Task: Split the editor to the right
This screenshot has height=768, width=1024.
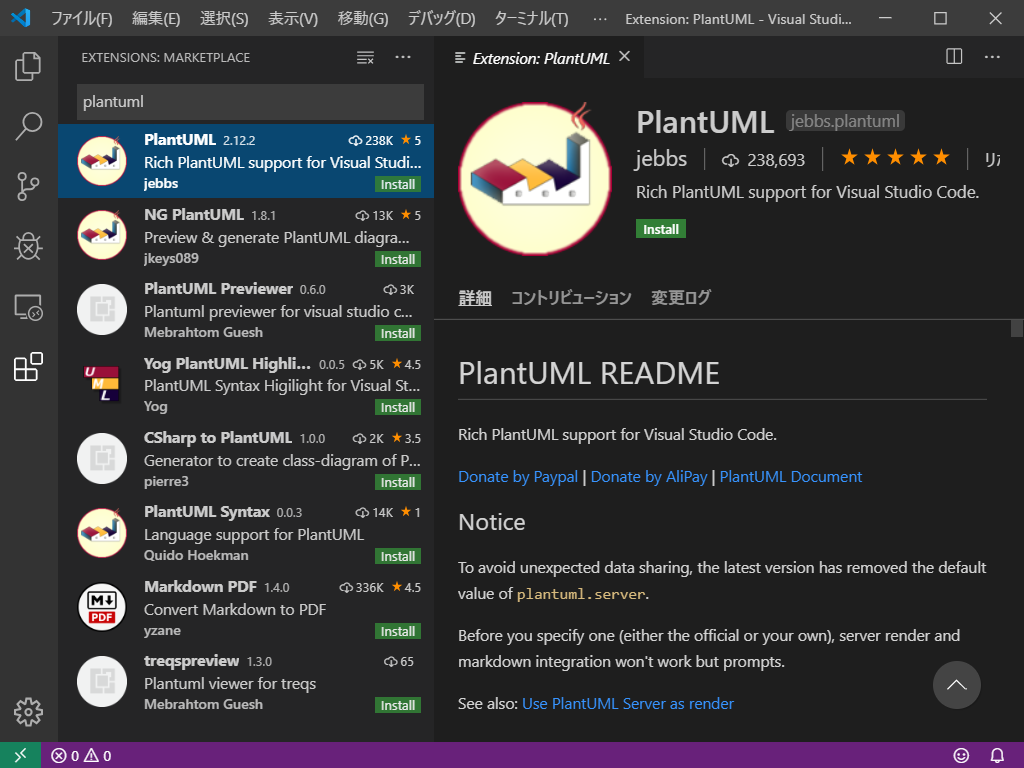Action: (953, 57)
